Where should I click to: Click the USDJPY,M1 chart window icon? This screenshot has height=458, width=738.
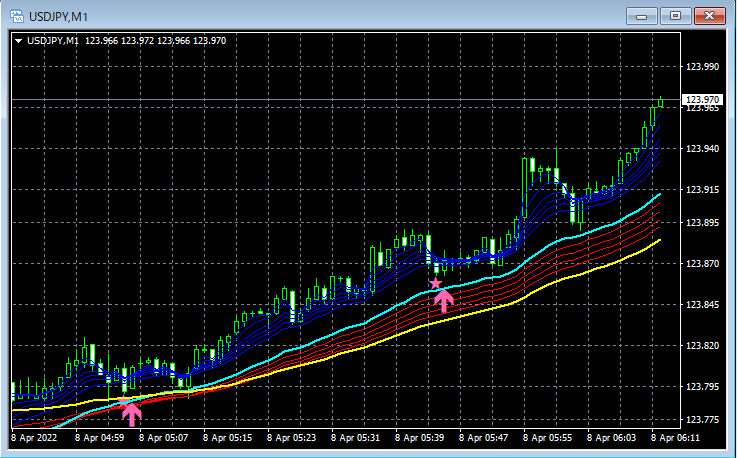click(17, 16)
